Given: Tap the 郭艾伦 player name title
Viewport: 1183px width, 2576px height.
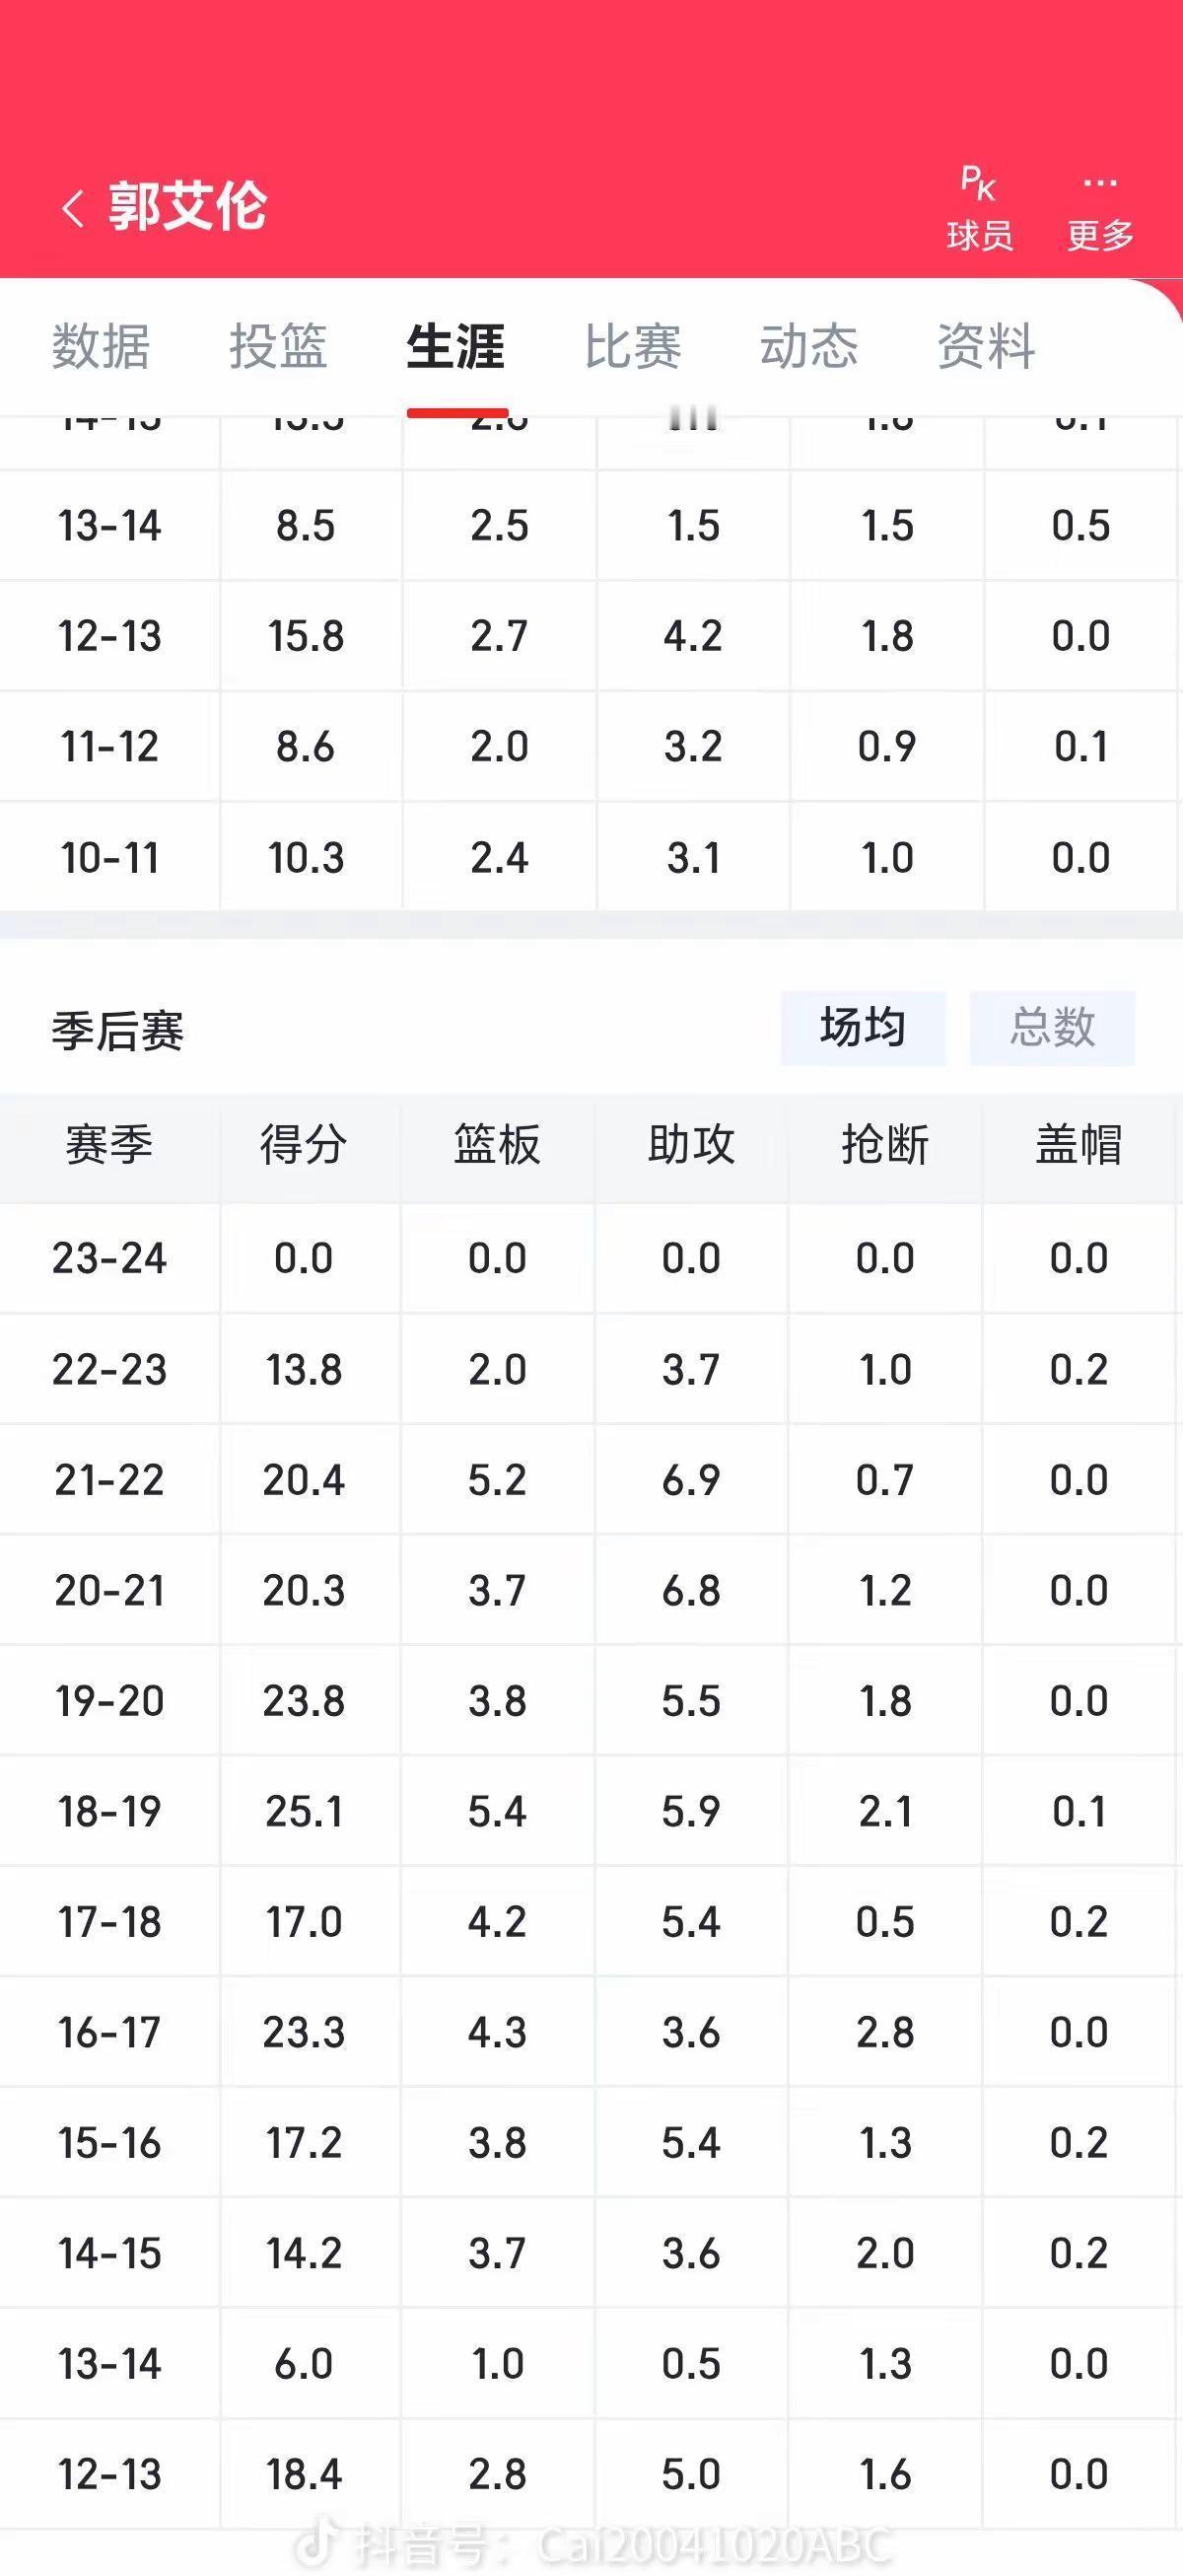Looking at the screenshot, I should (188, 207).
